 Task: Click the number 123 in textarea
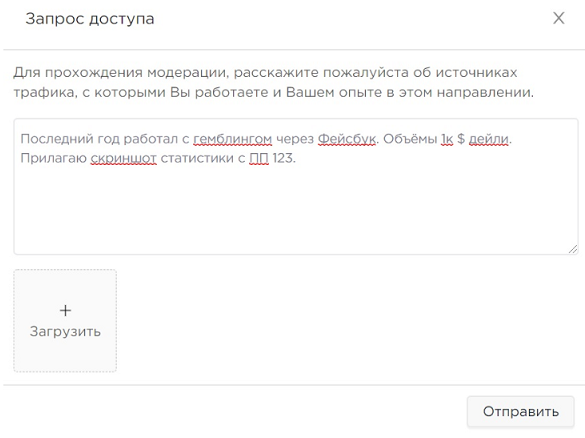(282, 158)
